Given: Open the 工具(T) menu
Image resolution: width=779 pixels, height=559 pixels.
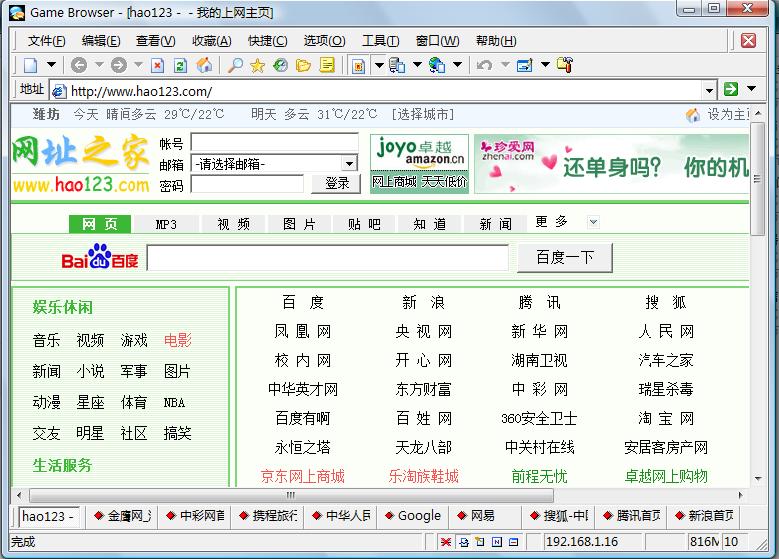Looking at the screenshot, I should pos(381,41).
